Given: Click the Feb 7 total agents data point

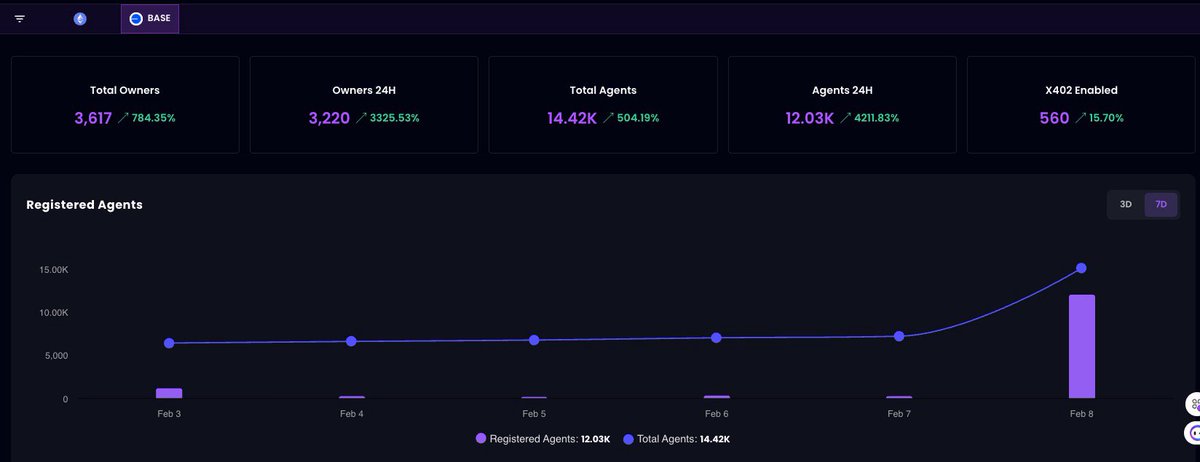Looking at the screenshot, I should point(899,336).
